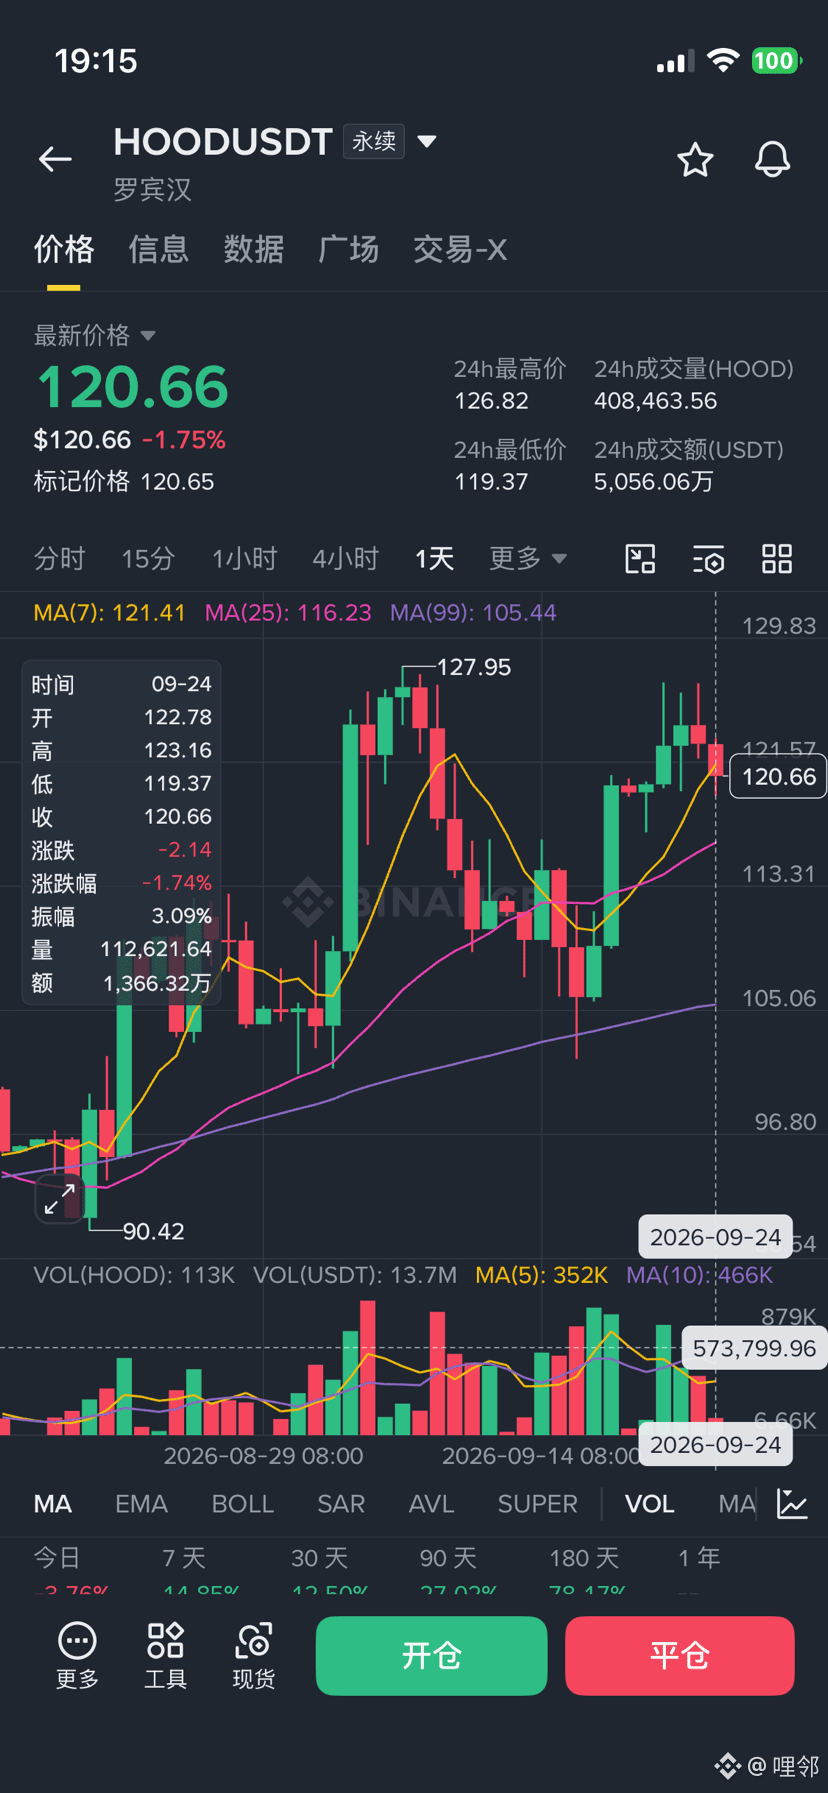This screenshot has width=828, height=1793.
Task: Open chart indicator settings icon
Action: coord(709,559)
